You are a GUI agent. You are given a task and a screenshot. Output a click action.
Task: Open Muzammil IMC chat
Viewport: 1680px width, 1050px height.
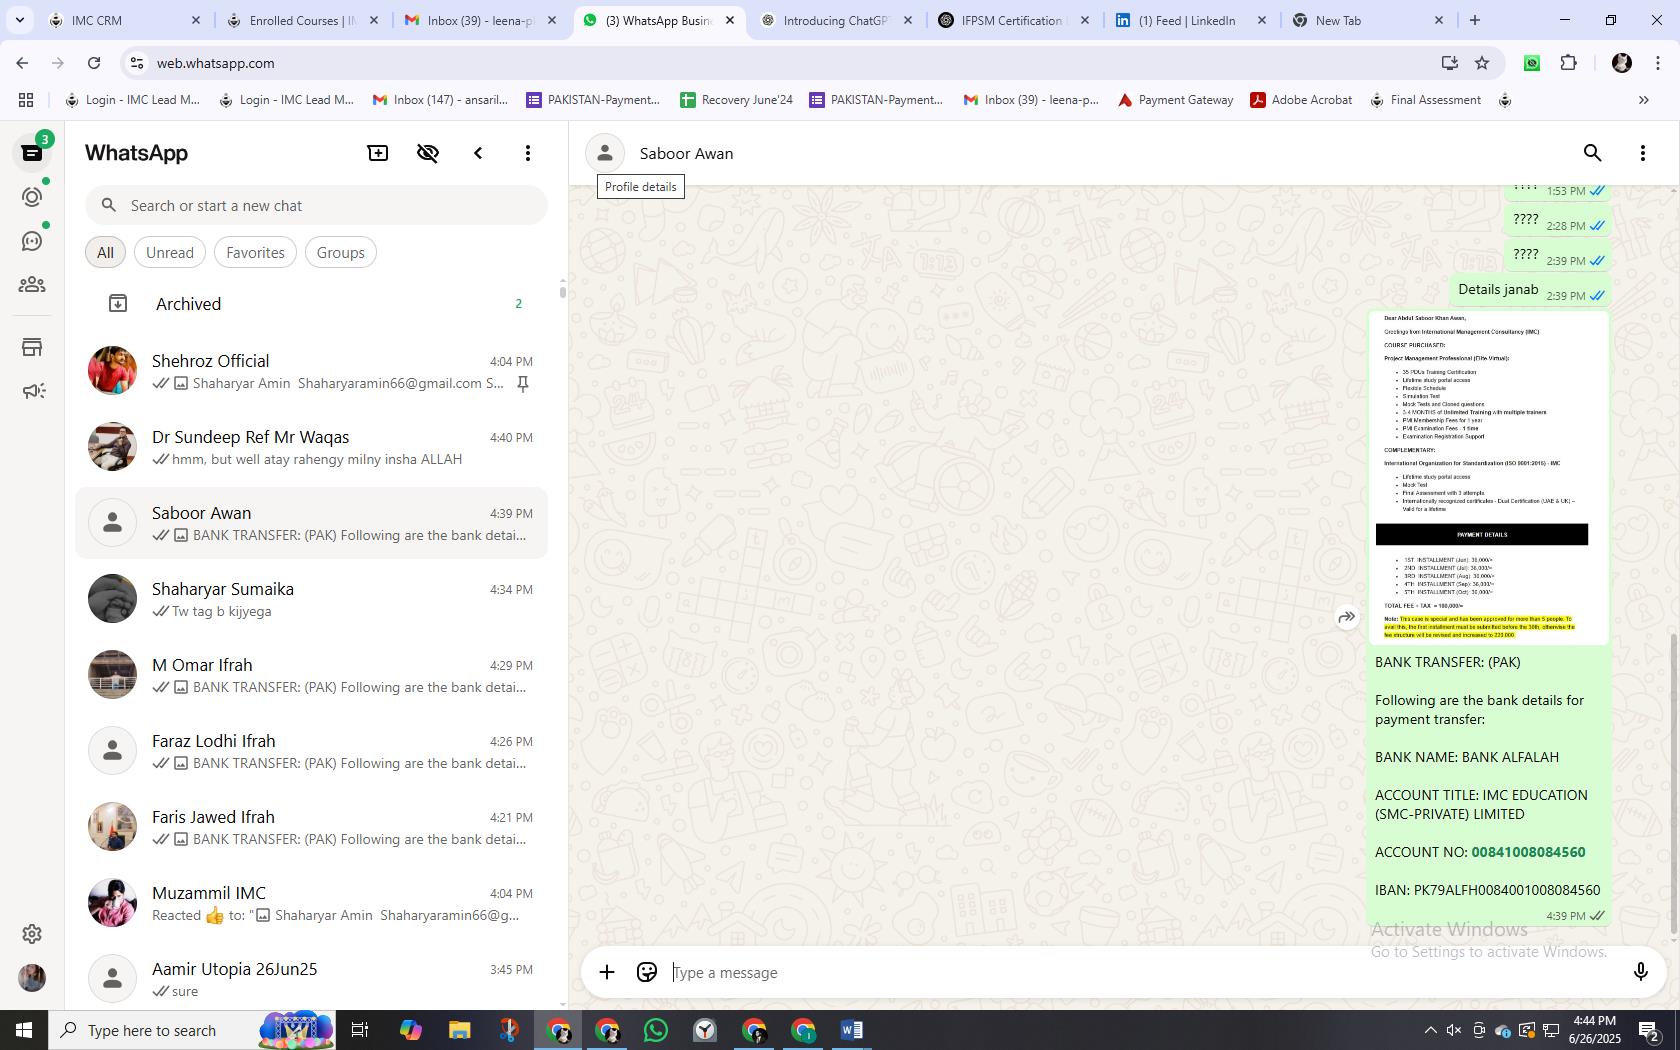pyautogui.click(x=312, y=904)
